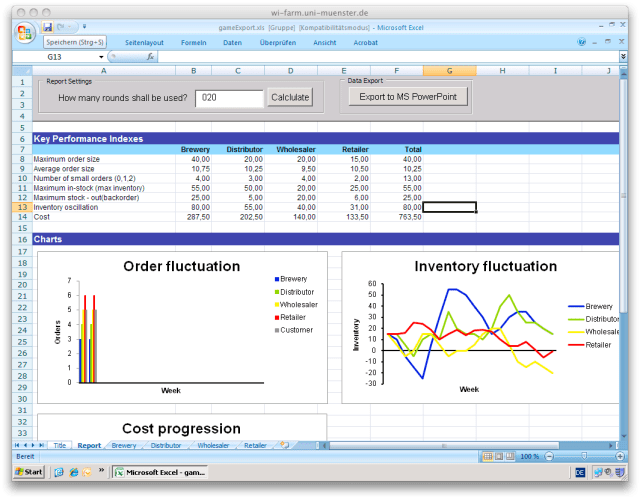Screen dimensions: 640x499
Task: Expand the formula bar
Action: 623,56
